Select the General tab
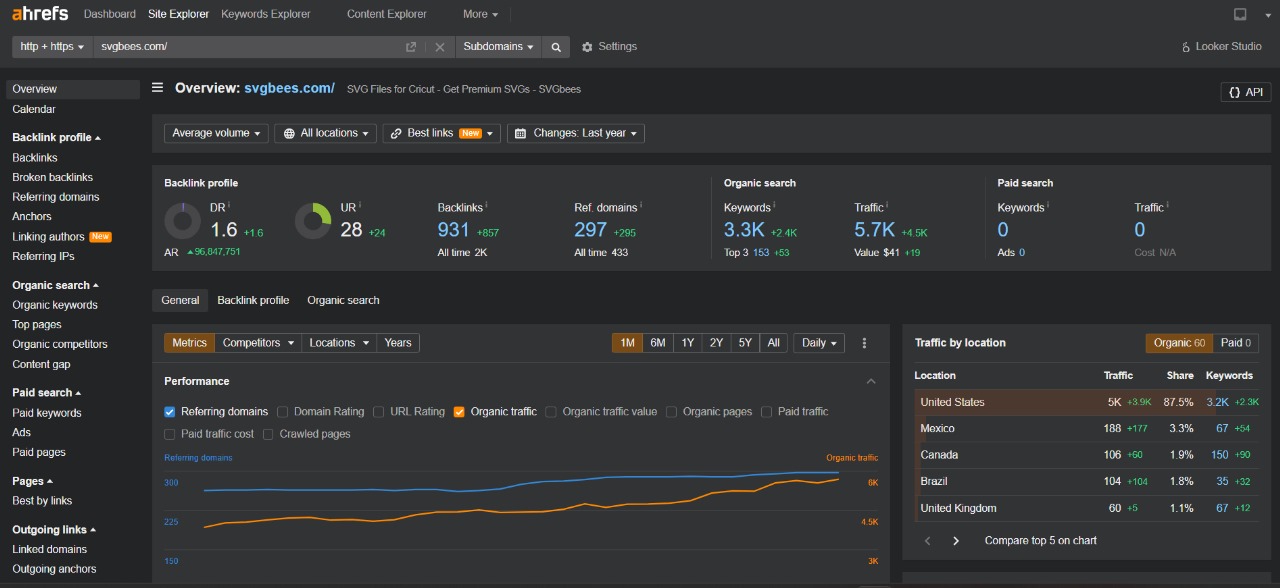Image resolution: width=1280 pixels, height=588 pixels. click(x=180, y=300)
